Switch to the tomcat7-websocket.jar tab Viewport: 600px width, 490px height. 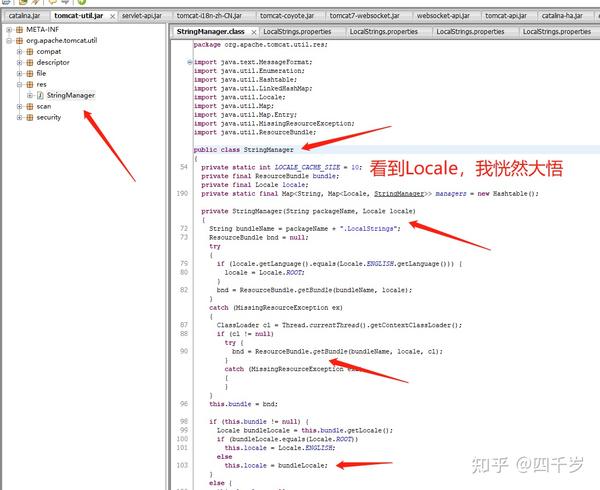click(364, 16)
